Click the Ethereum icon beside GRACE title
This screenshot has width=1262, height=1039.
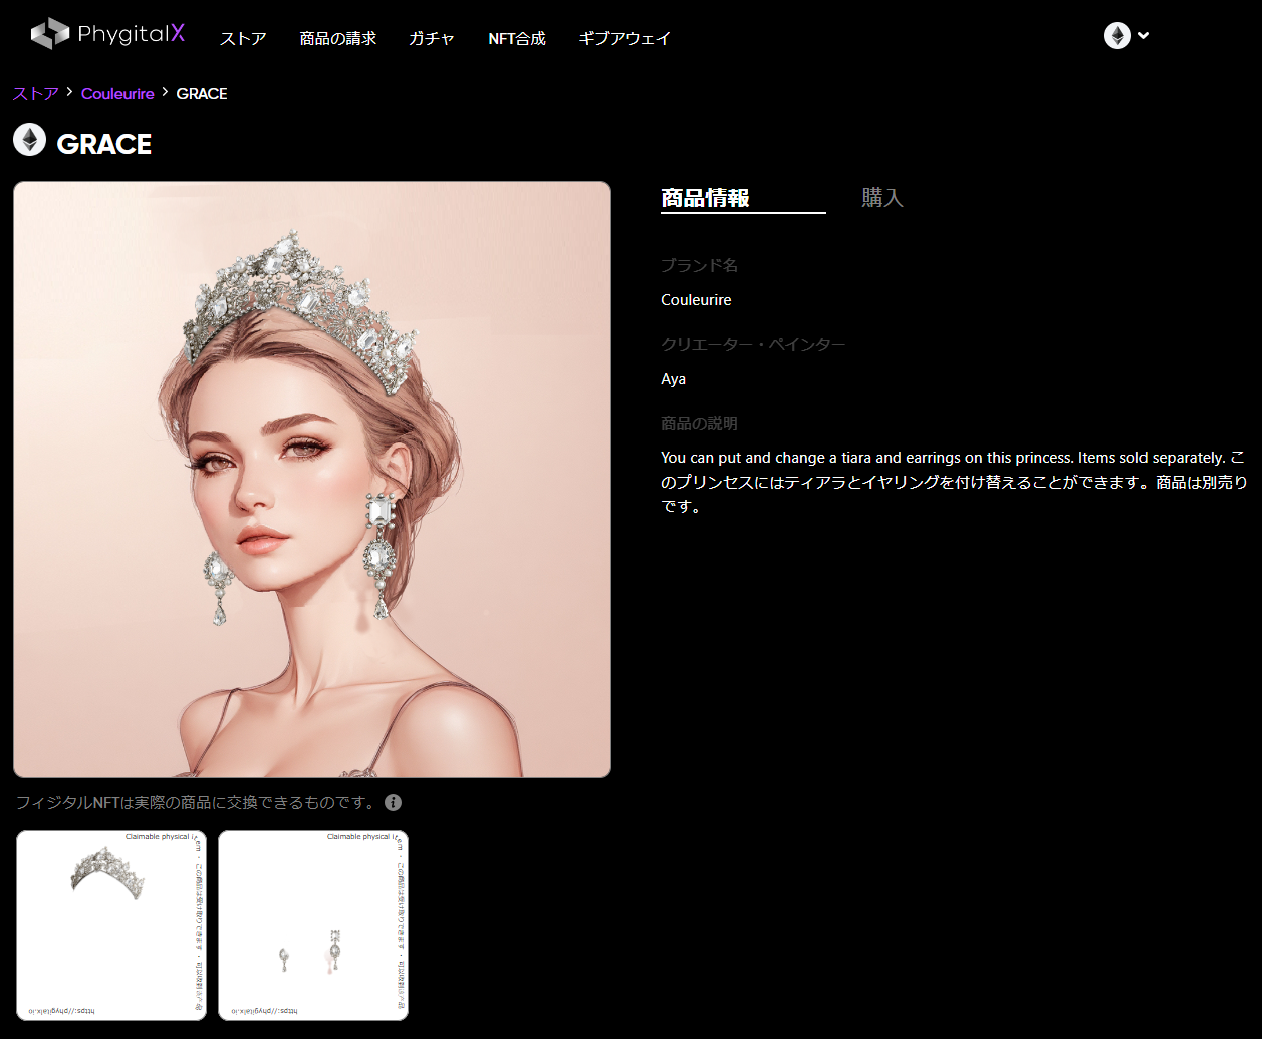pyautogui.click(x=30, y=140)
